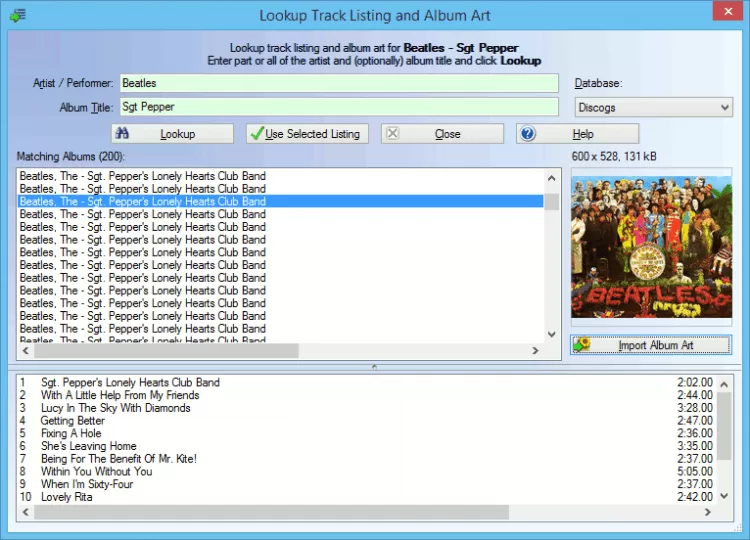Viewport: 750px width, 540px height.
Task: Click the Album Title field containing Sgt Pepper
Action: pos(339,107)
